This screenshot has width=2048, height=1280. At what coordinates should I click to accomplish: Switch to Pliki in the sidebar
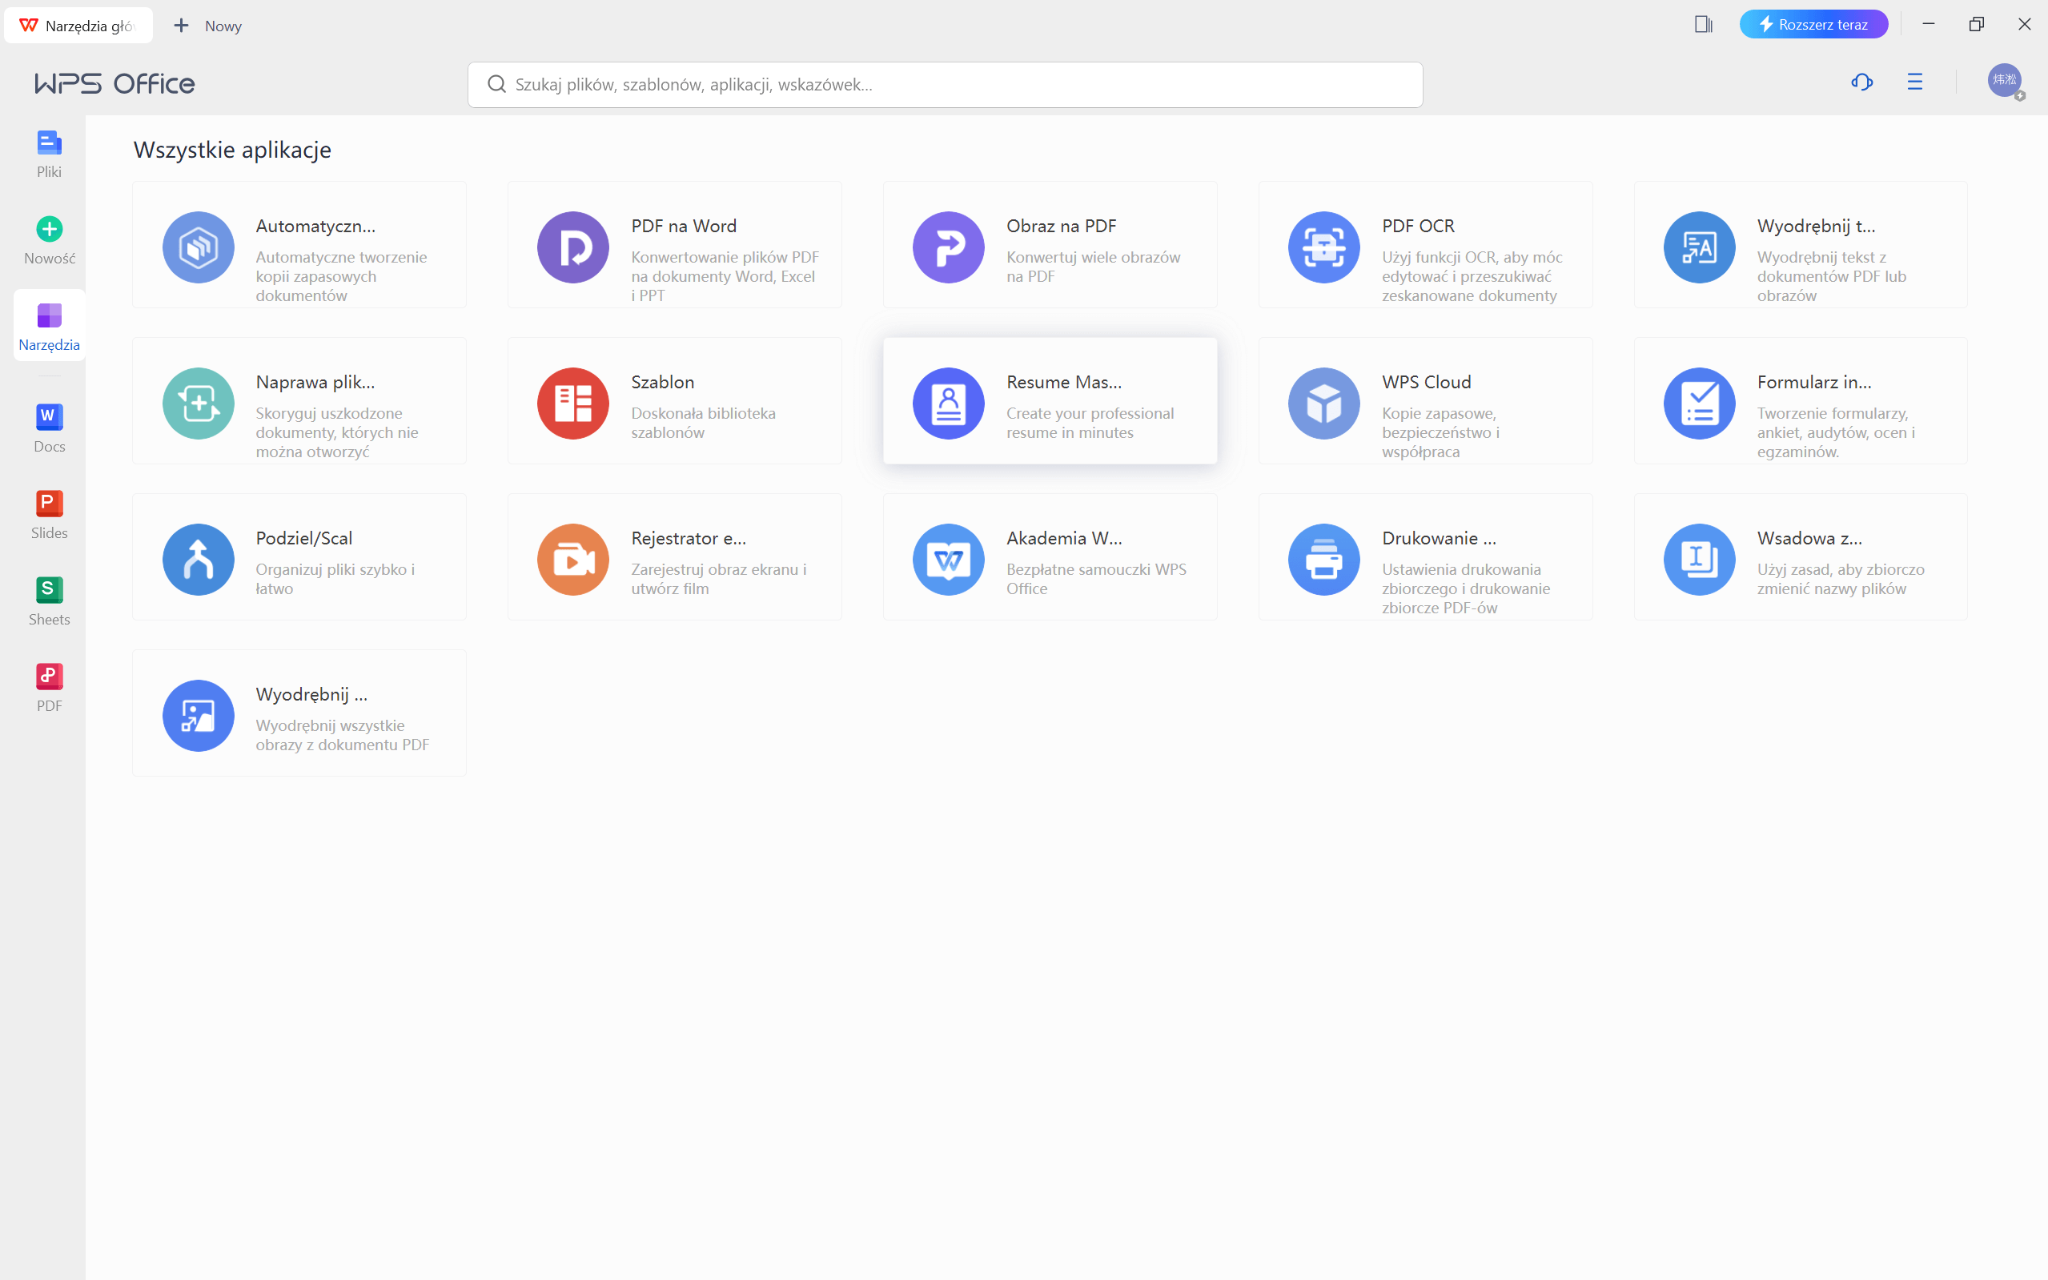pos(49,154)
